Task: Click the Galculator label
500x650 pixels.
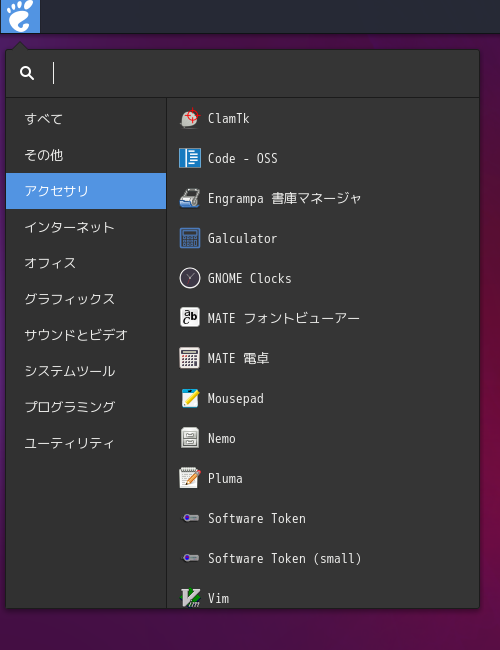Action: [242, 238]
